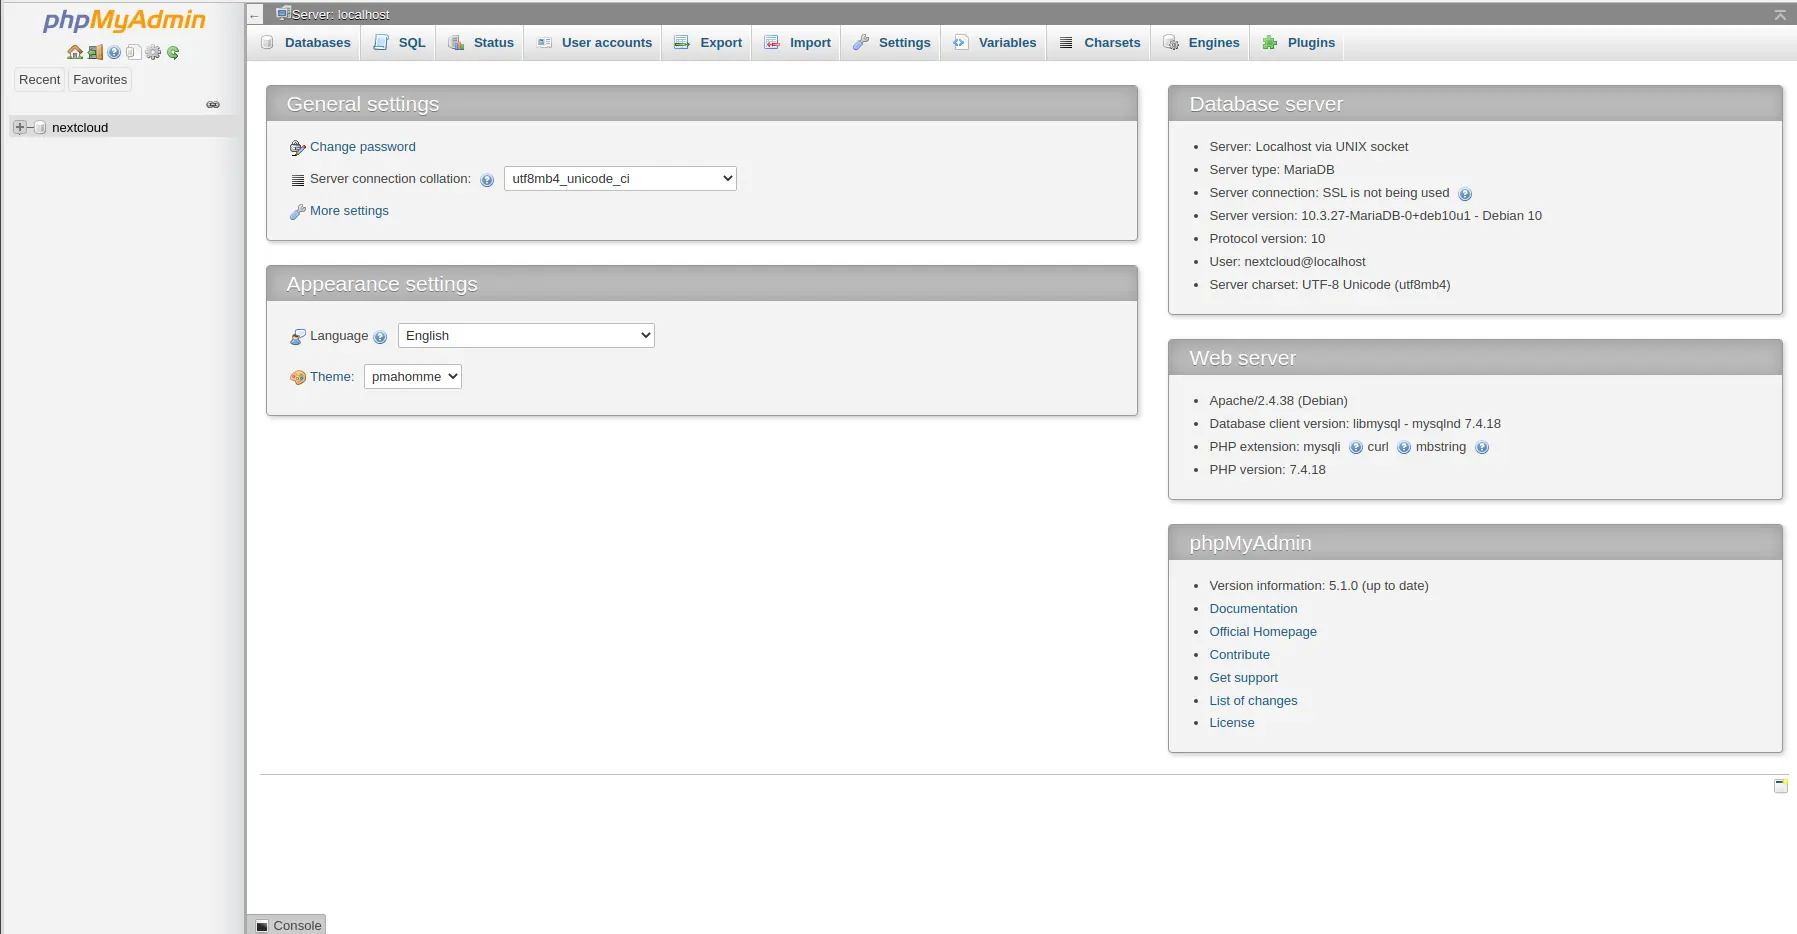Open the Settings tab
The height and width of the screenshot is (934, 1797).
(891, 43)
